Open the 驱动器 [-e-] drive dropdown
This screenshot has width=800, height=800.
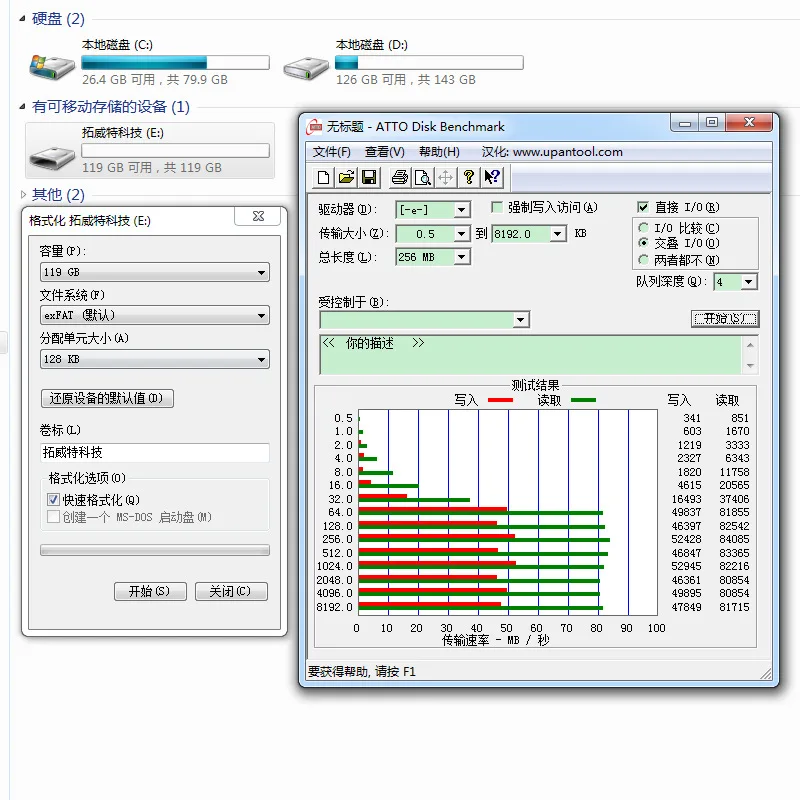point(461,210)
